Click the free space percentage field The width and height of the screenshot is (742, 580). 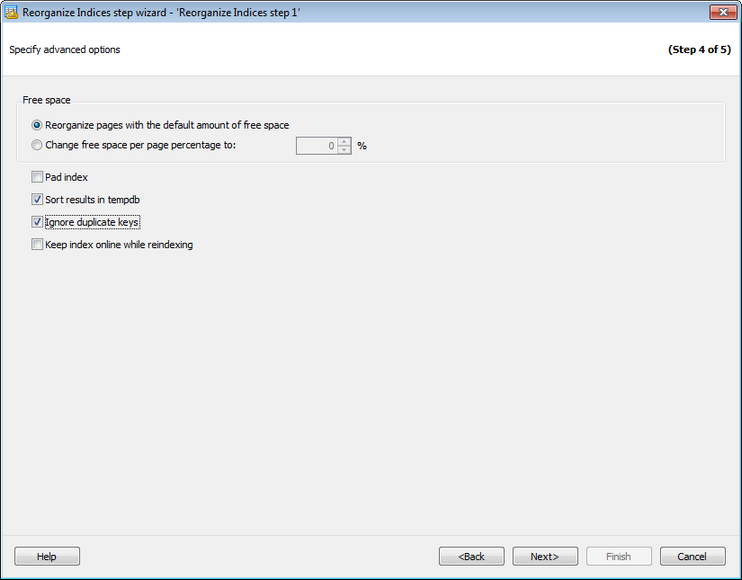tap(317, 145)
